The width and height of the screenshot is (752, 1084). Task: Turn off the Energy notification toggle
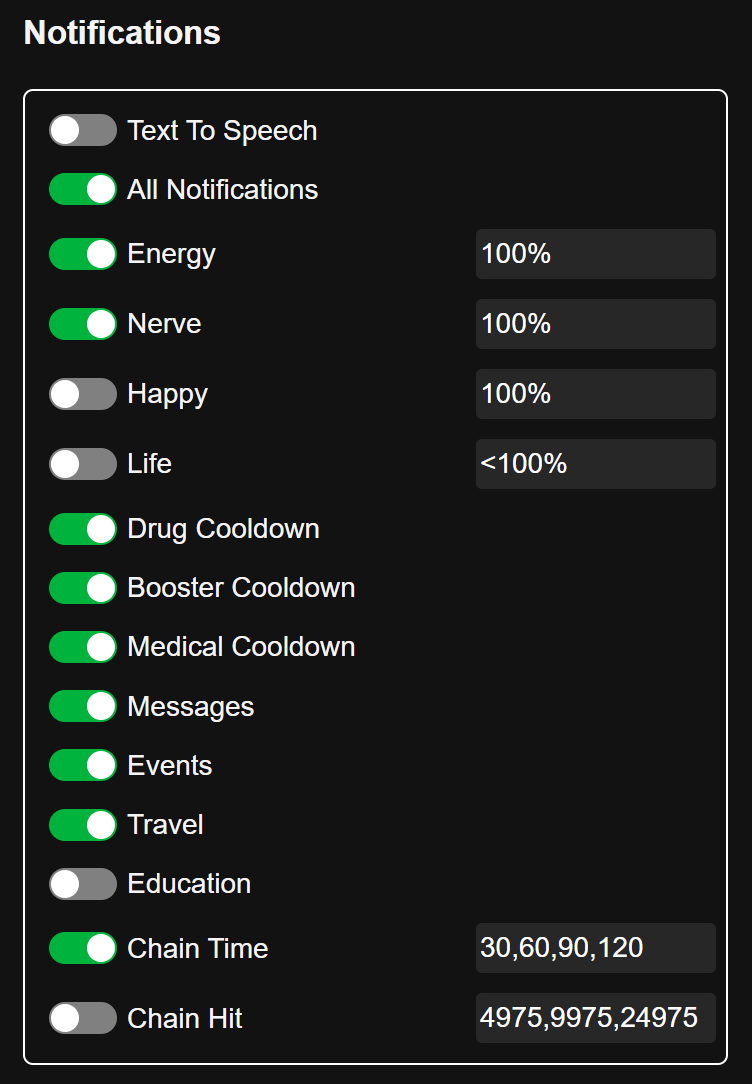click(x=83, y=254)
